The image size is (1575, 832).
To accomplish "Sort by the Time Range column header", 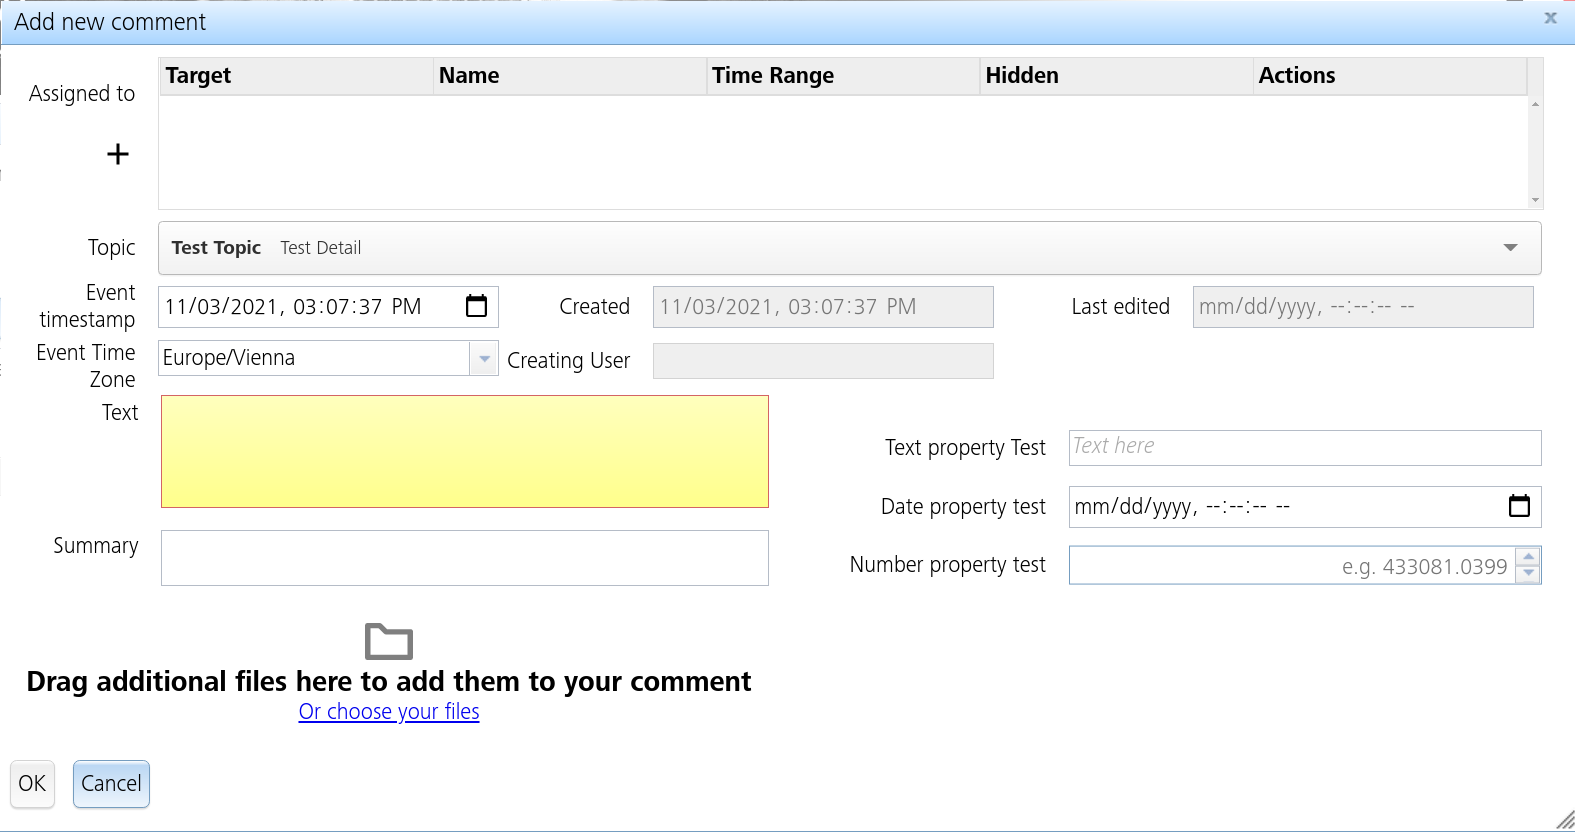I will 842,76.
